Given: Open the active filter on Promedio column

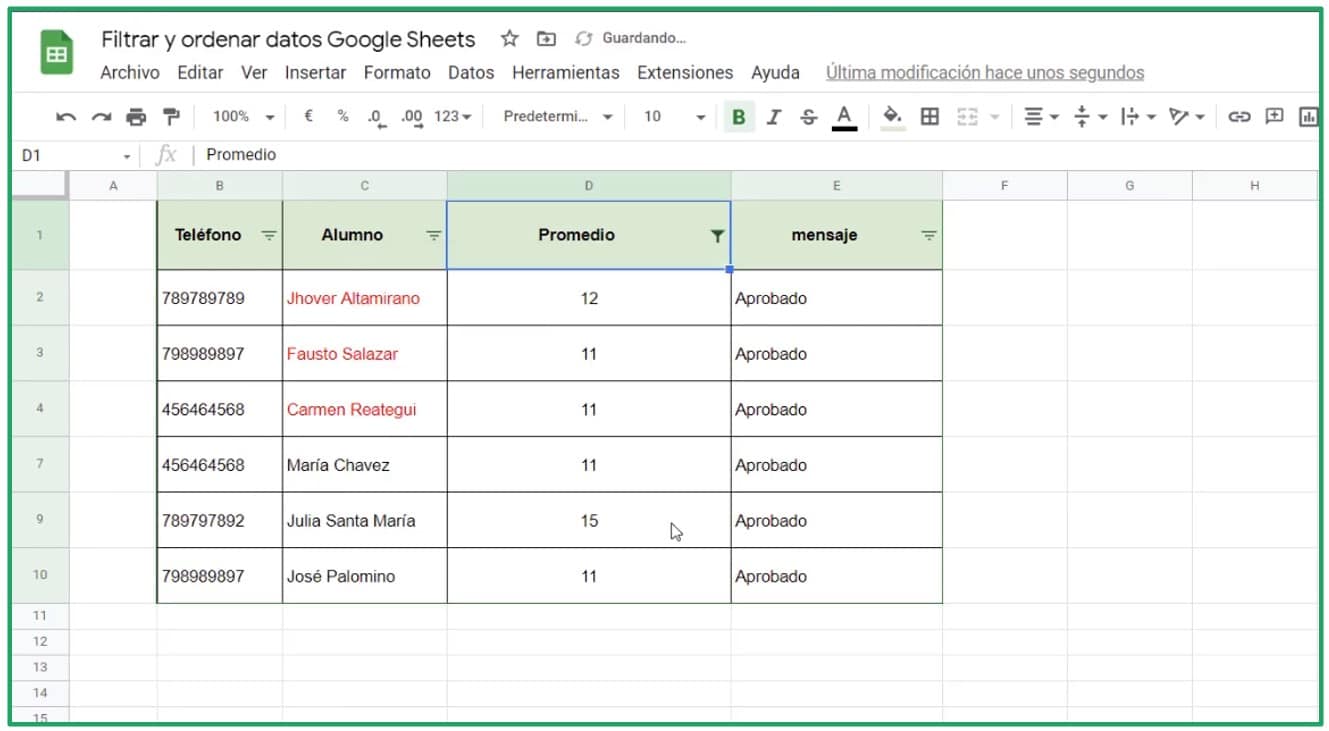Looking at the screenshot, I should (x=717, y=235).
